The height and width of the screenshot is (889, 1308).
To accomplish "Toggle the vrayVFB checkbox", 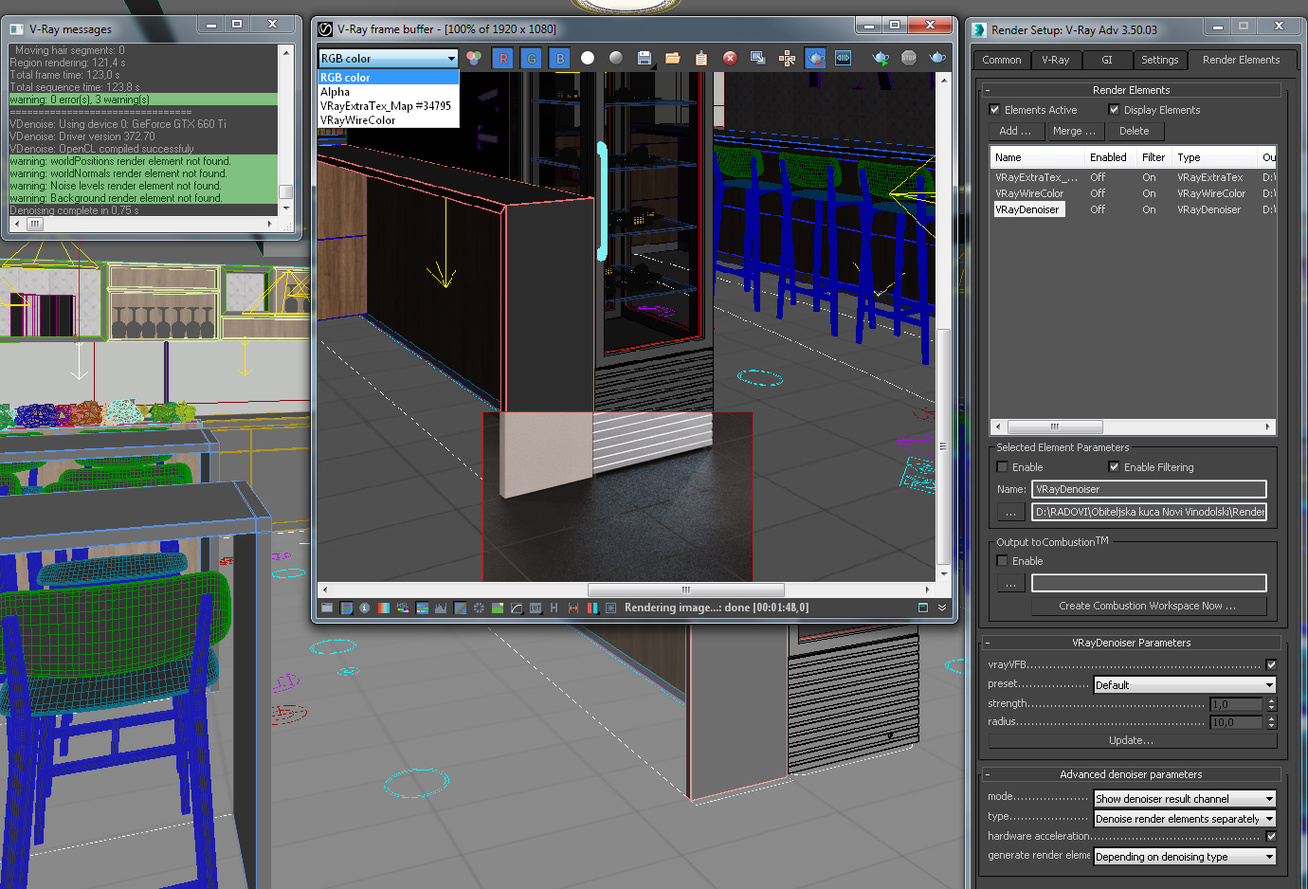I will pyautogui.click(x=1271, y=665).
